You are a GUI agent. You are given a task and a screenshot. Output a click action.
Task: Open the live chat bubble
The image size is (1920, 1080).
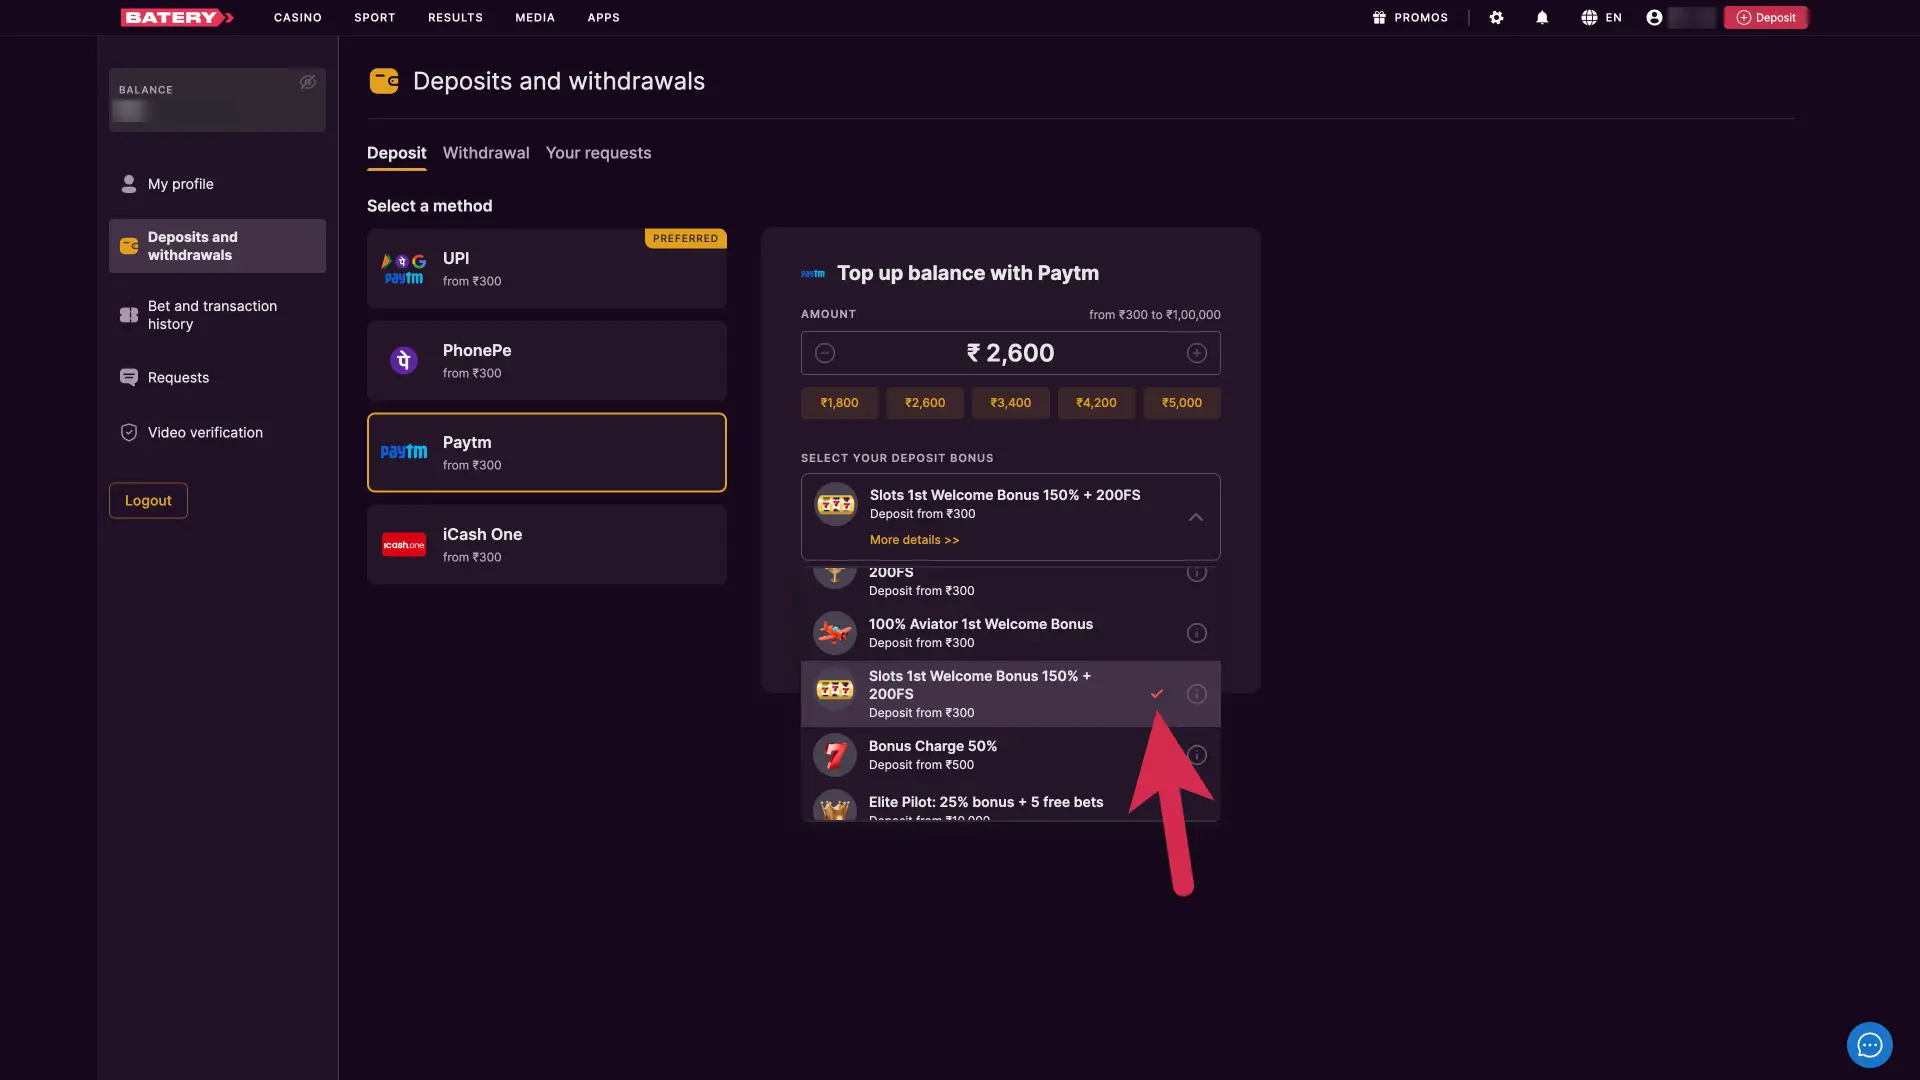(x=1869, y=1045)
